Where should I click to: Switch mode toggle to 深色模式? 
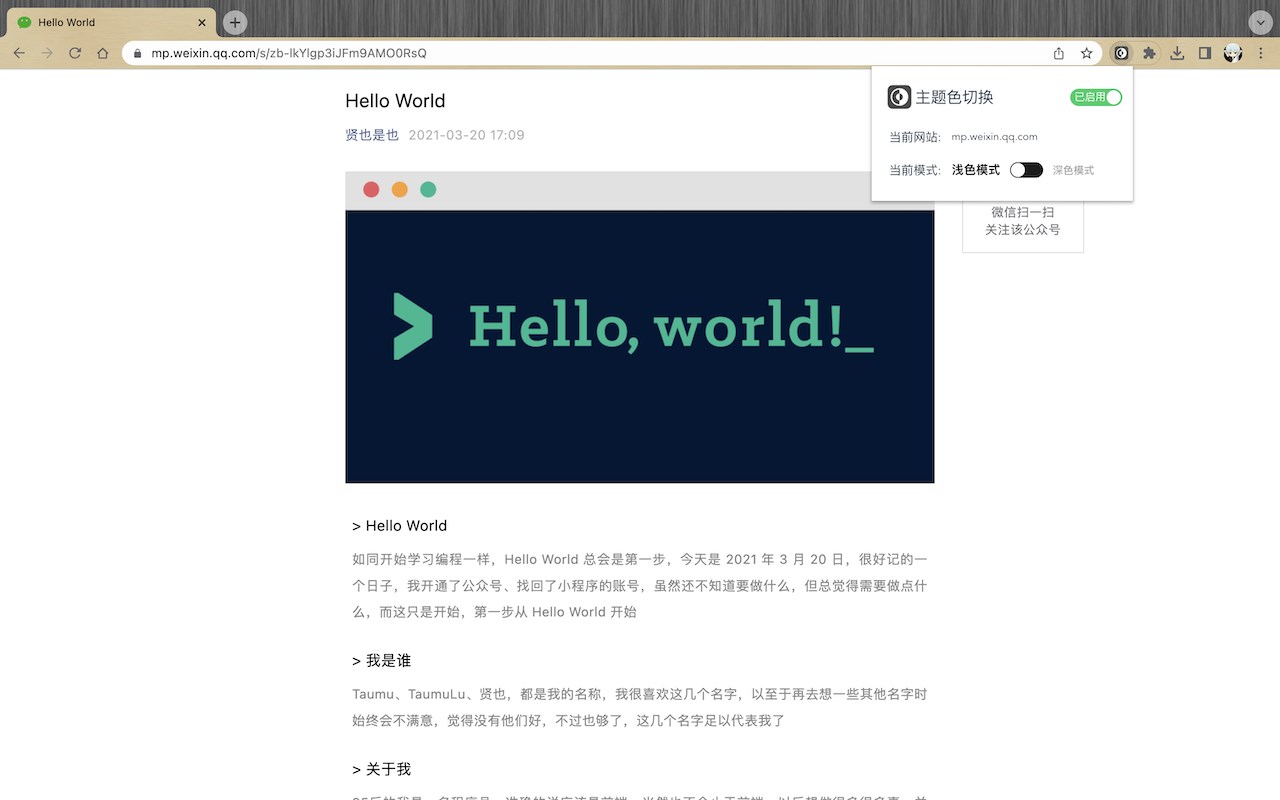1026,170
